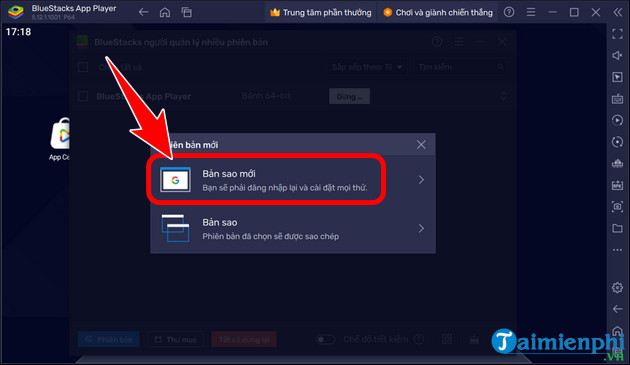Open the Sắp xếp theo sort dropdown
This screenshot has height=365, width=630.
(367, 67)
